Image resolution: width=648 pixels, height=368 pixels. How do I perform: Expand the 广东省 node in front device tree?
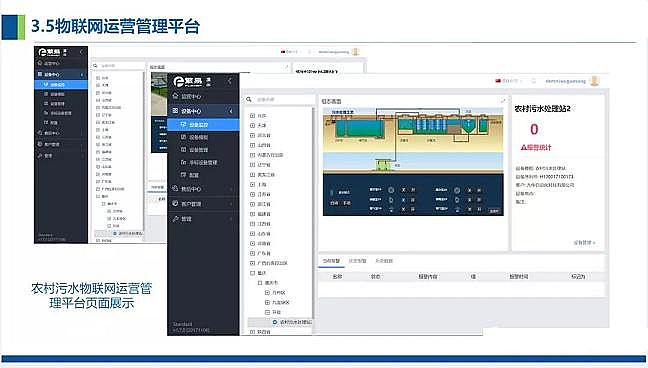[252, 253]
